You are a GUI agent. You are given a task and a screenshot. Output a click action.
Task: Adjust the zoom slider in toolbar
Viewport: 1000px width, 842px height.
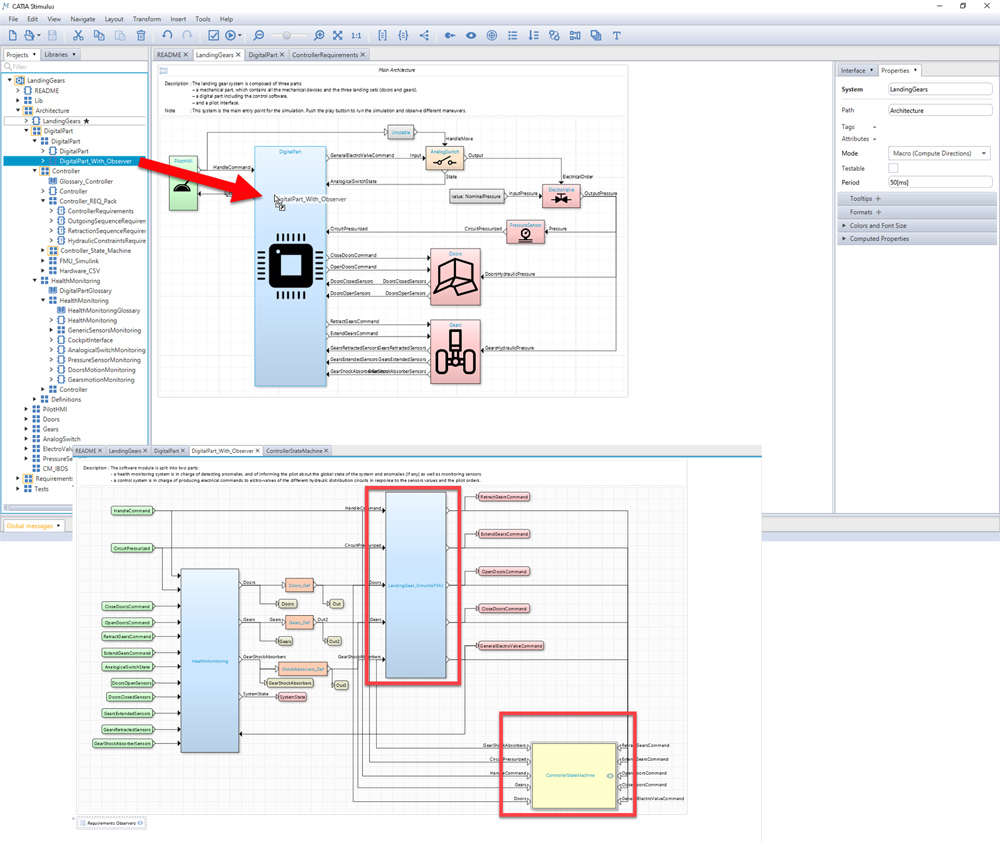(x=286, y=36)
